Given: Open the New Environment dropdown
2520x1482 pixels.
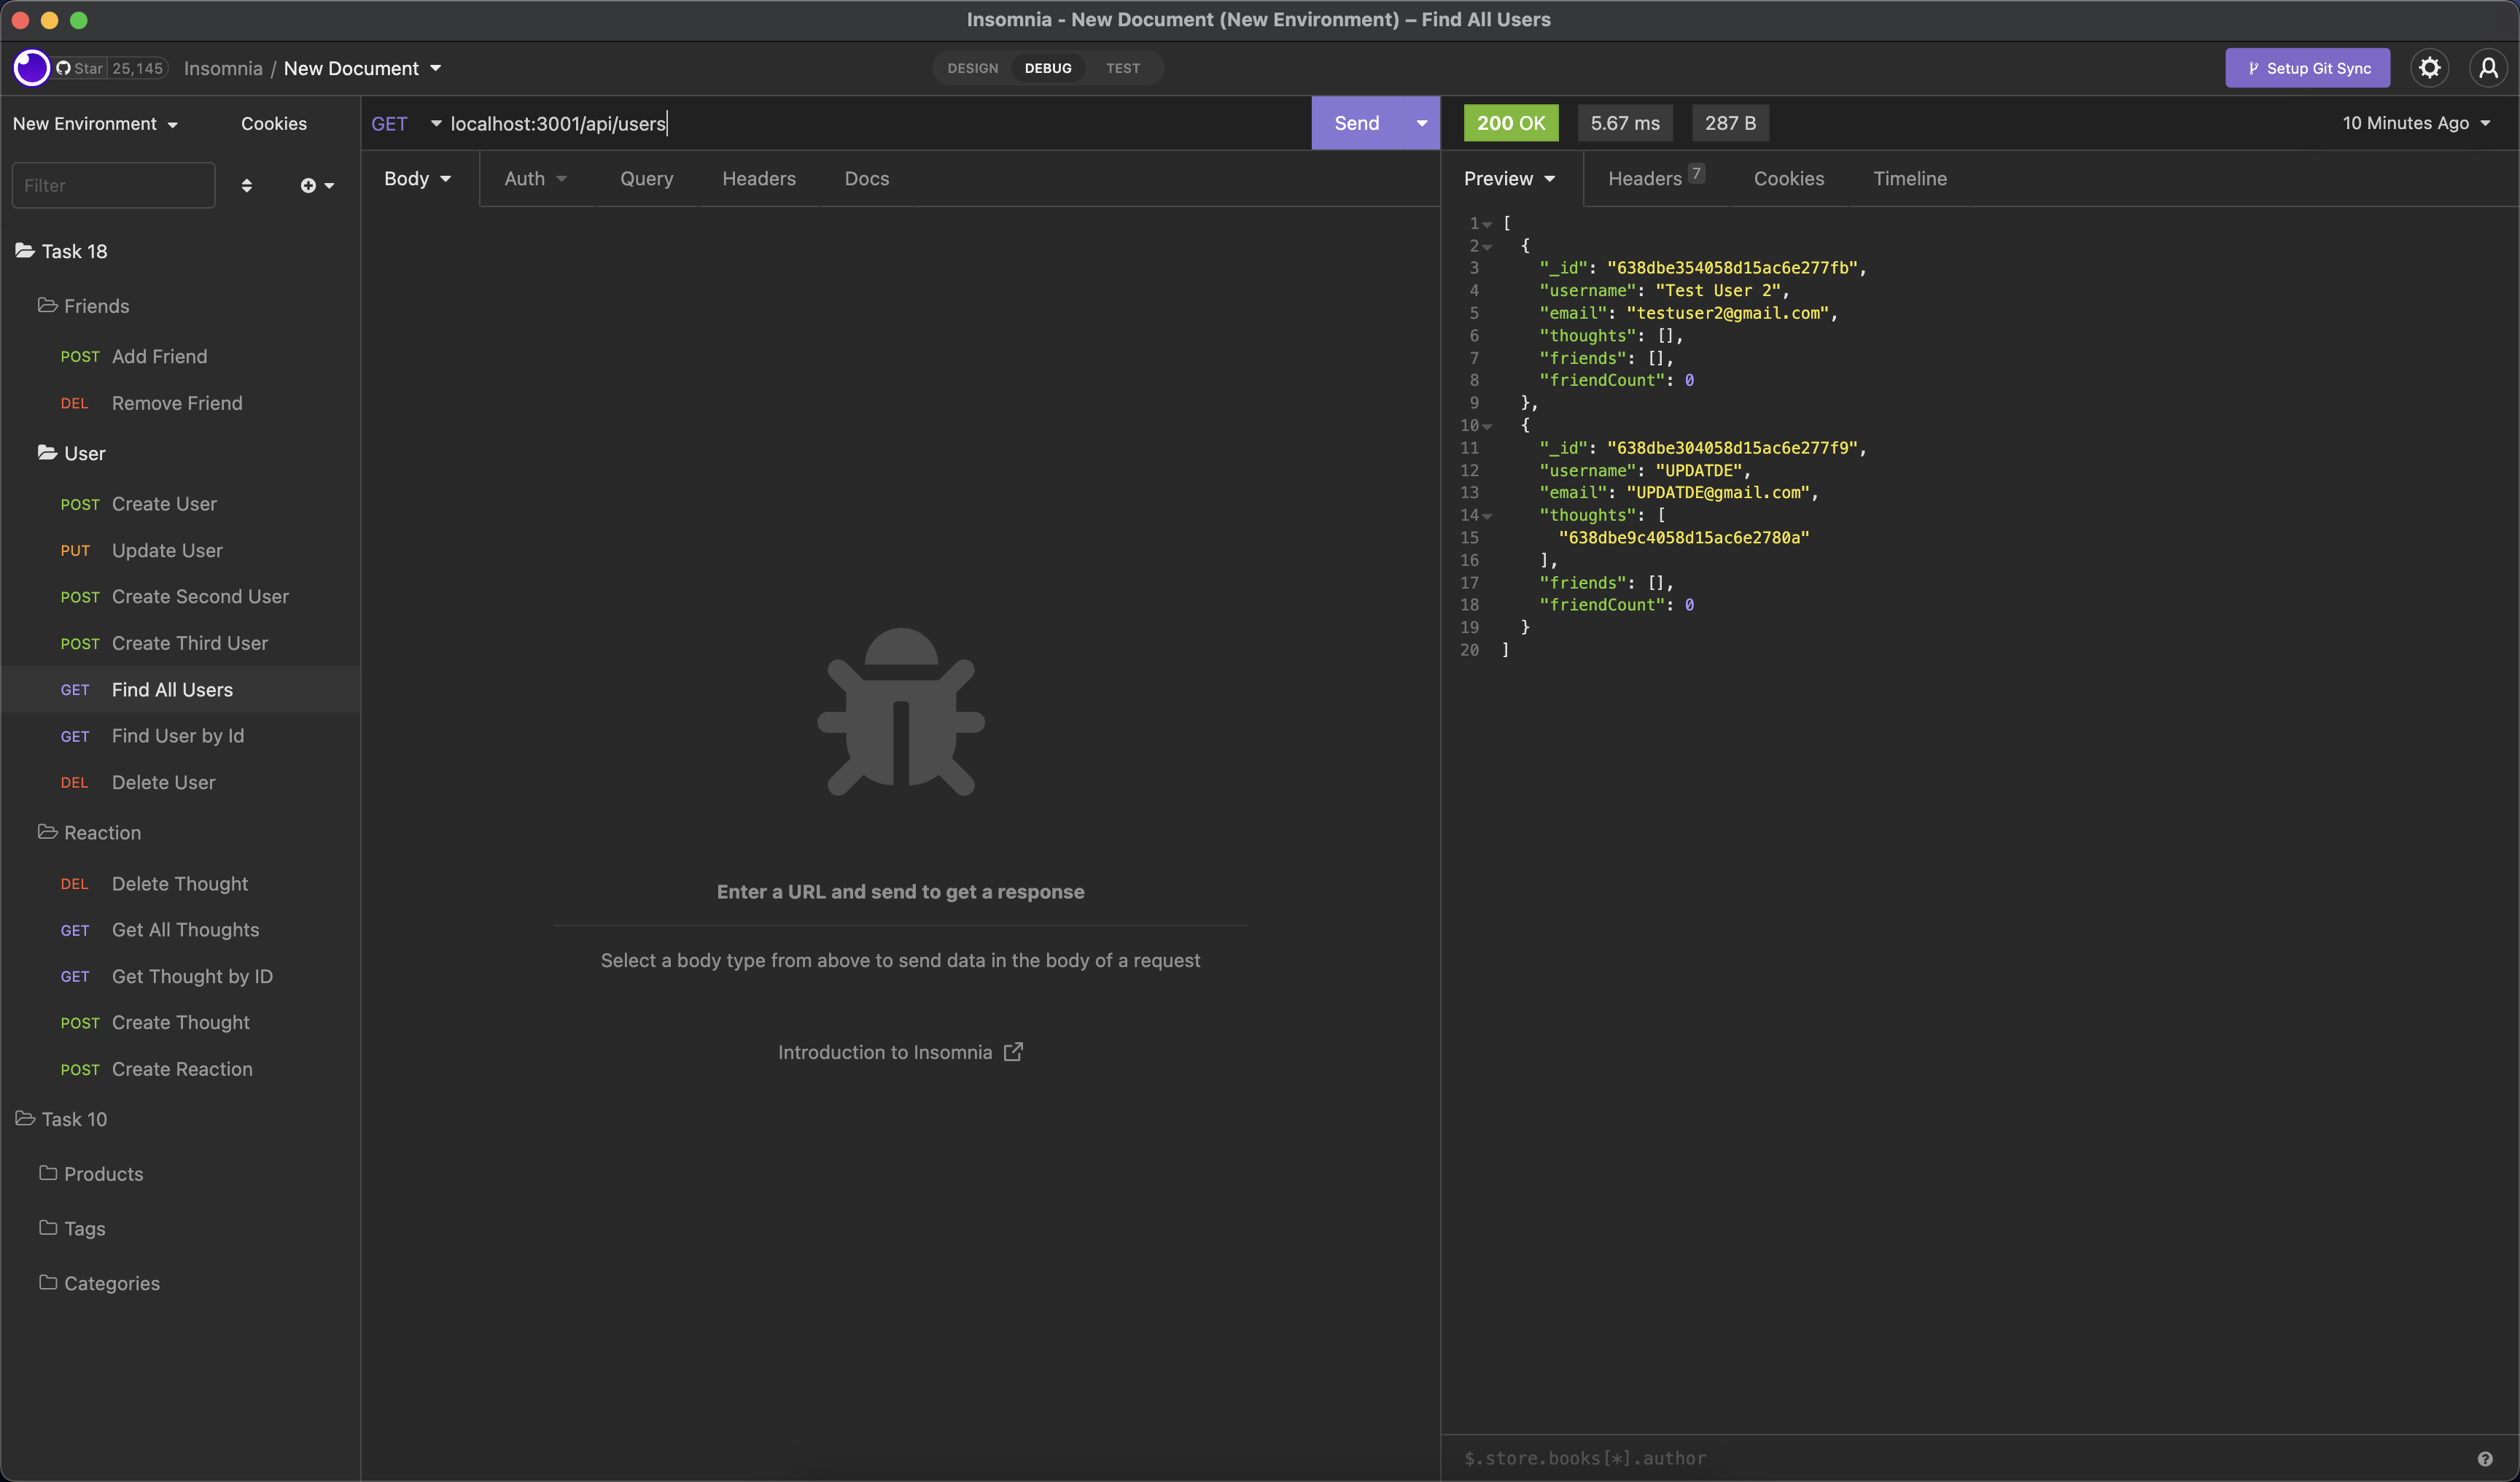Looking at the screenshot, I should (95, 123).
